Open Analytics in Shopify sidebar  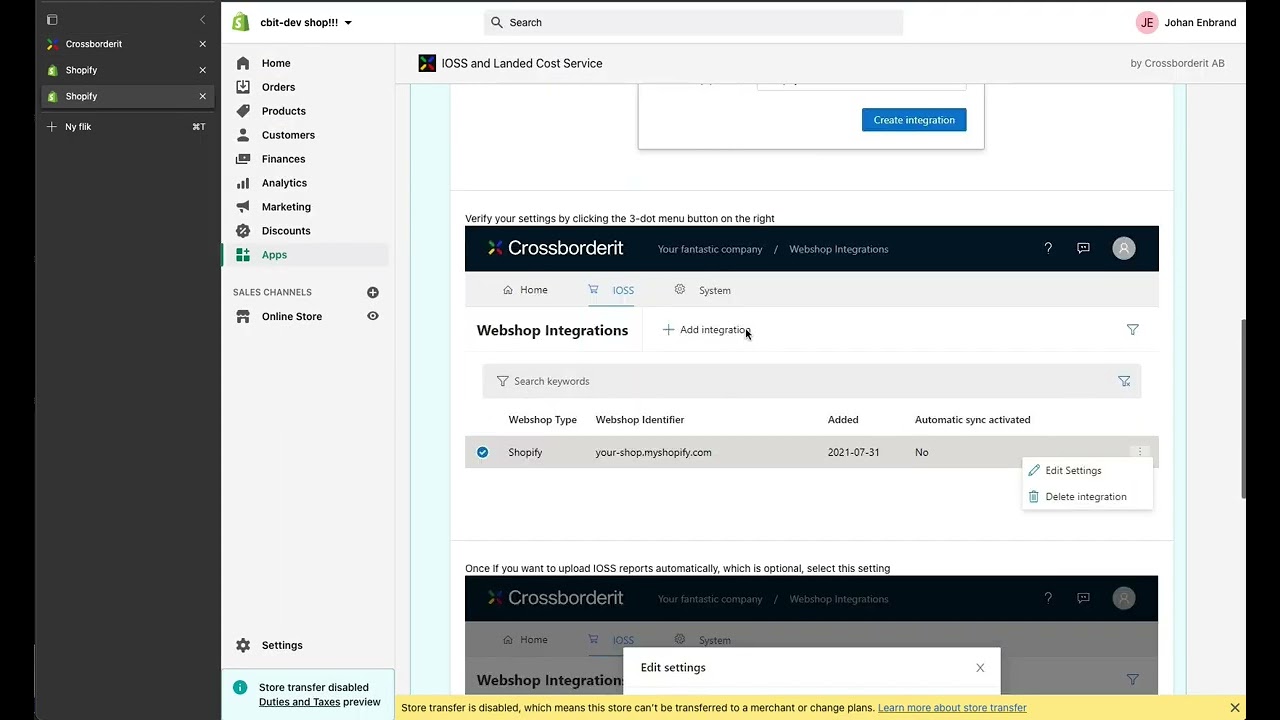(x=284, y=183)
